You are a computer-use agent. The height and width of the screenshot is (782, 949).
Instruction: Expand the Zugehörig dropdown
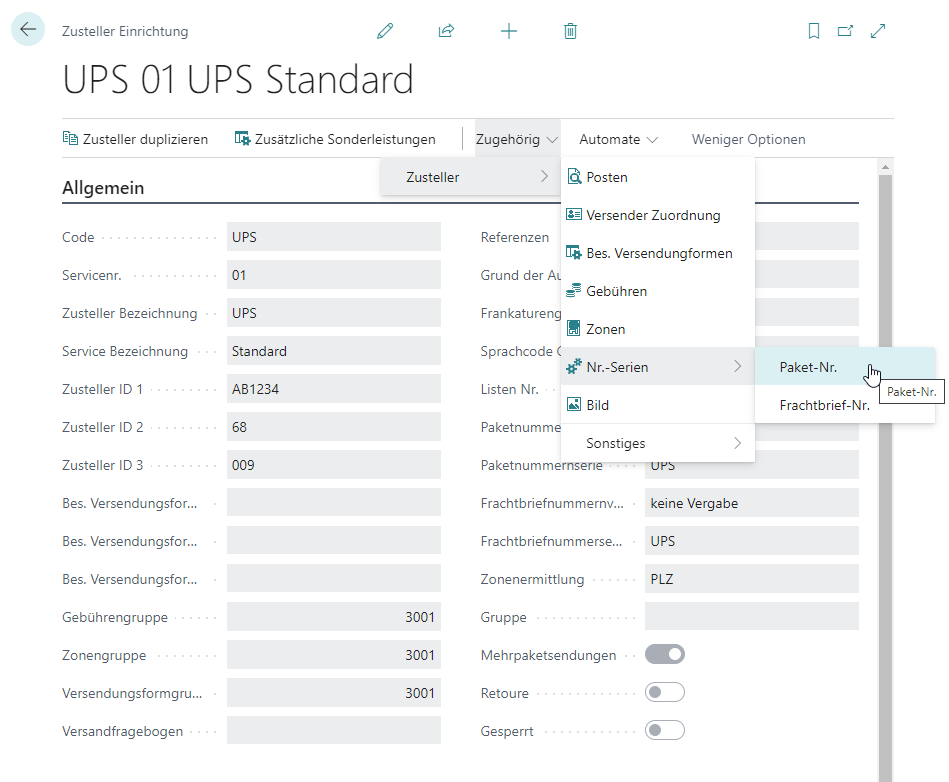[517, 139]
